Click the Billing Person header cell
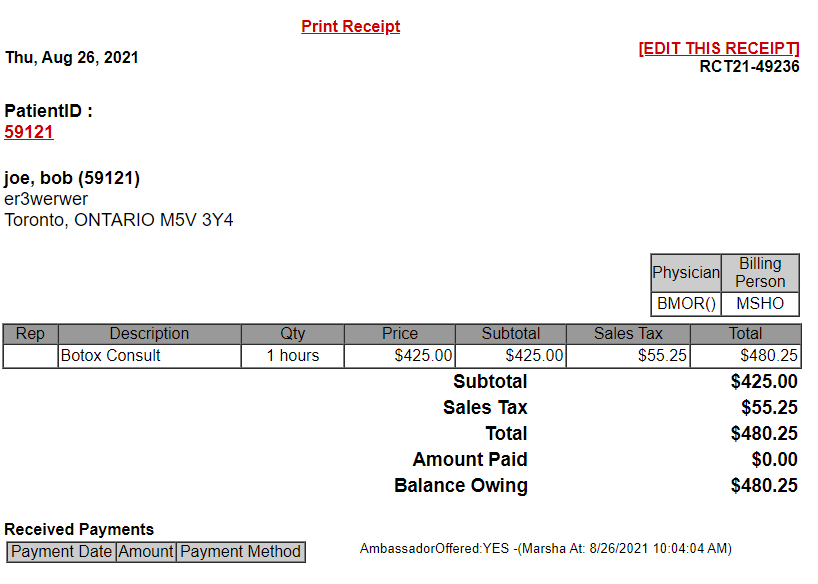Viewport: 818px width, 584px height. tap(760, 273)
